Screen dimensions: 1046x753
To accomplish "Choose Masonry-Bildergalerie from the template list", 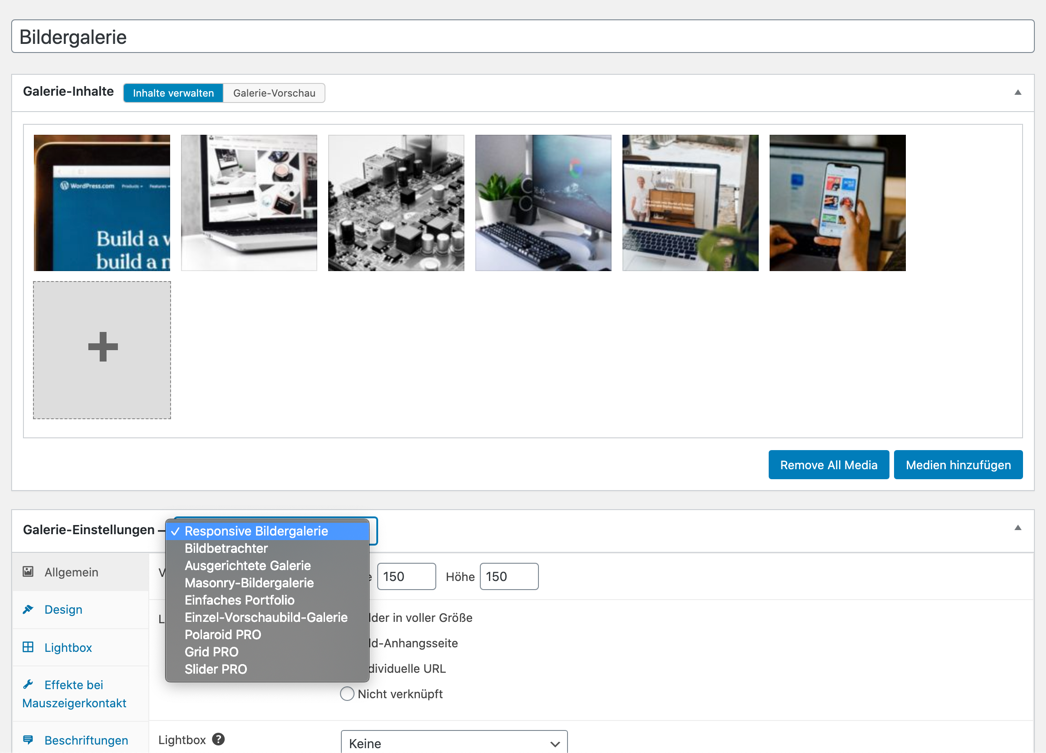I will tap(249, 583).
